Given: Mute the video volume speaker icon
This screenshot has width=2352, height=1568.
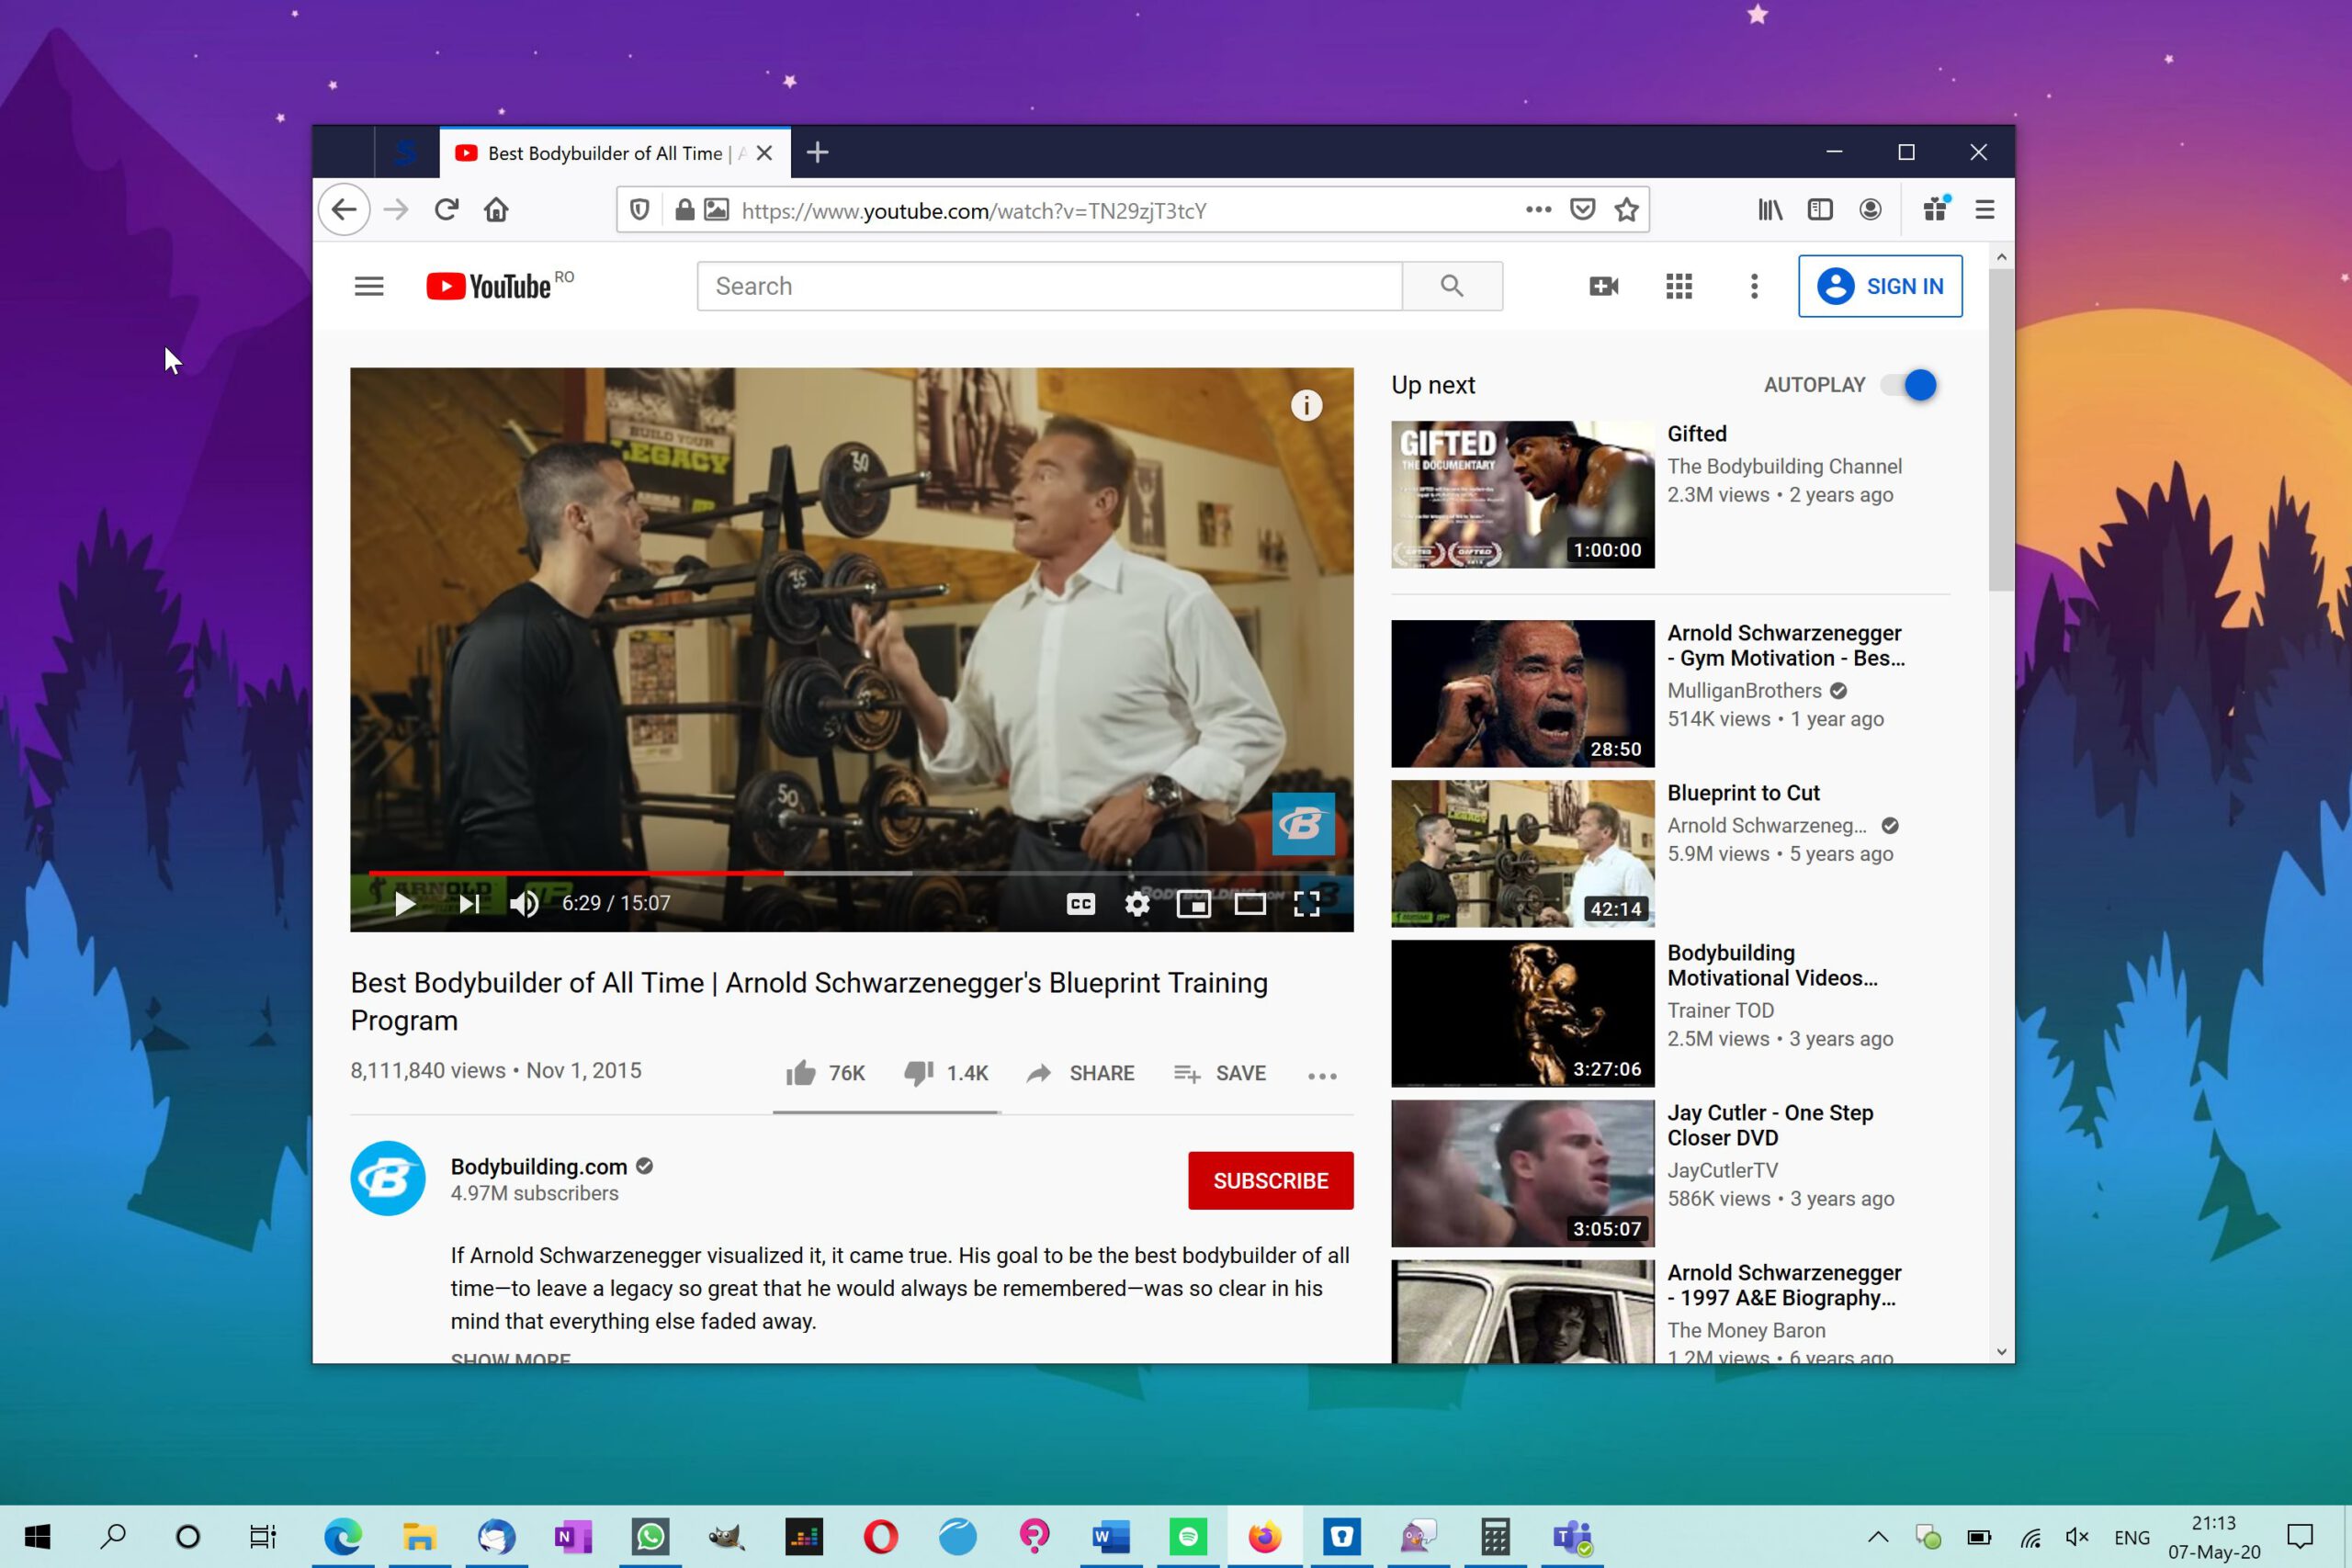Looking at the screenshot, I should (x=525, y=904).
